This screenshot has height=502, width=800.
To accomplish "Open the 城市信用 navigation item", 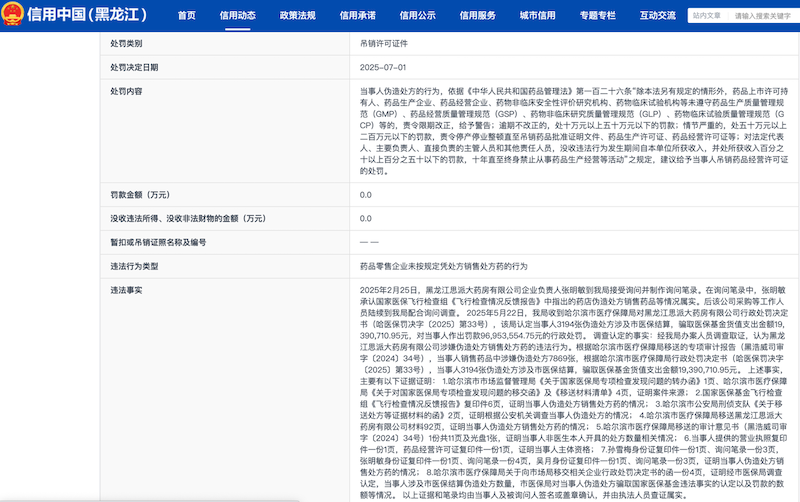I will (538, 16).
